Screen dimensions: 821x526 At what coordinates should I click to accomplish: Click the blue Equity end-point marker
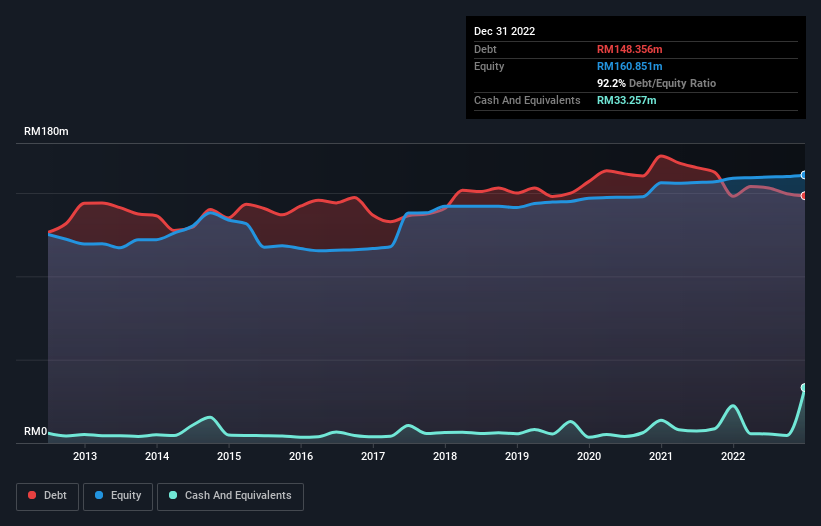point(804,175)
